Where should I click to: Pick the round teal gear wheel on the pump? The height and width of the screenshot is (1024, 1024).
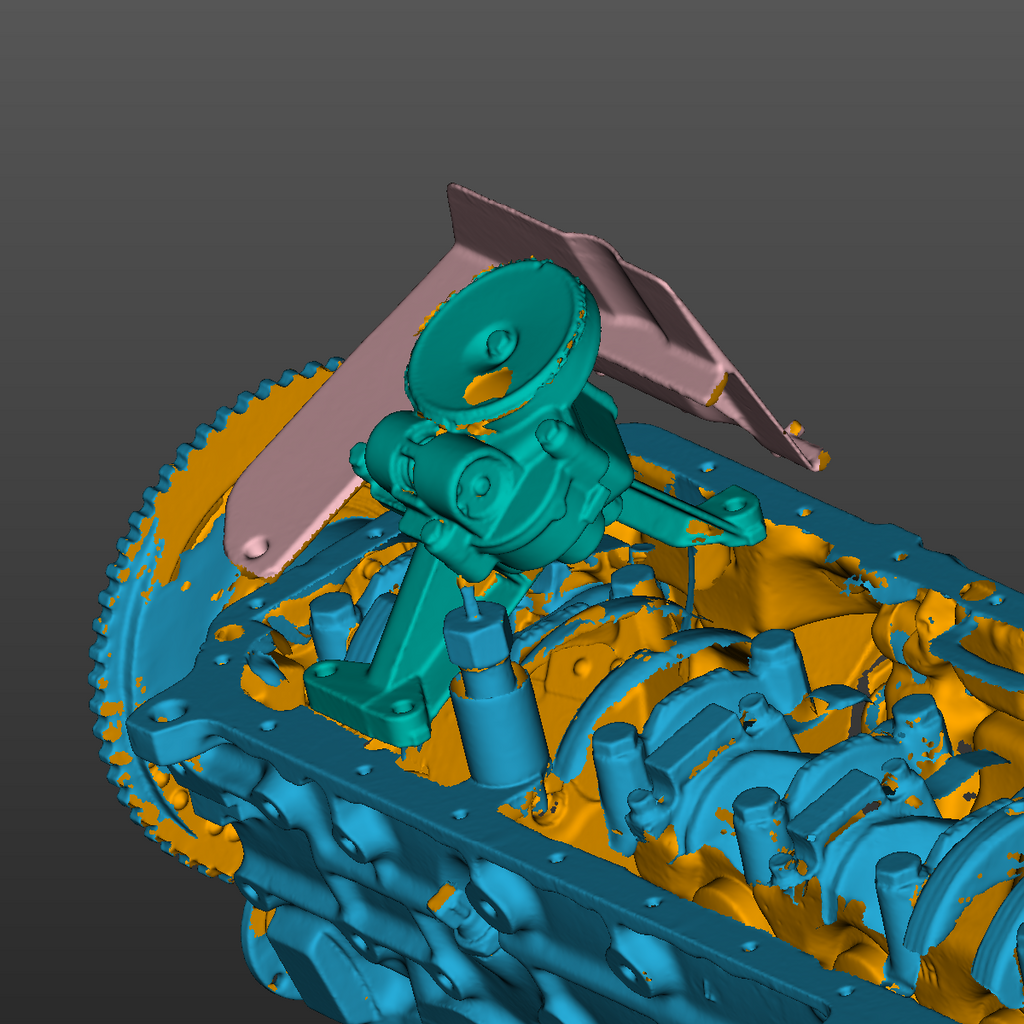click(x=503, y=341)
